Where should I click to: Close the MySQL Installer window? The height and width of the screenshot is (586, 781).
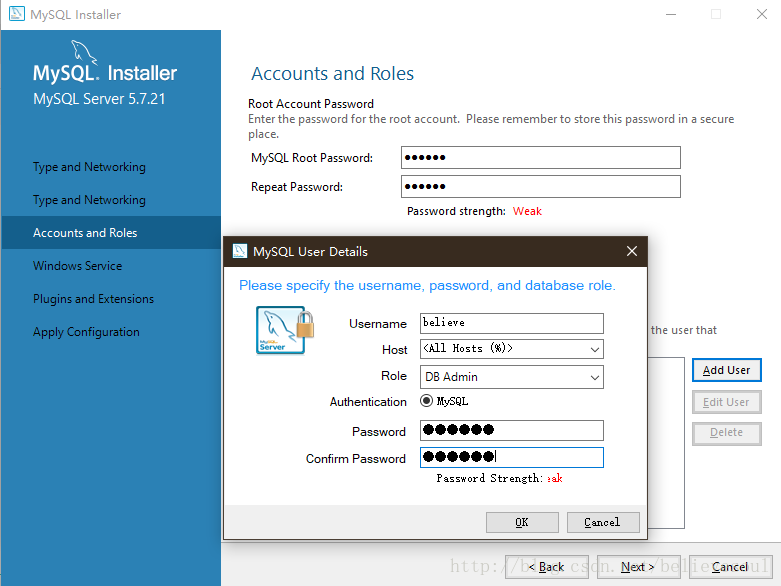pyautogui.click(x=762, y=14)
